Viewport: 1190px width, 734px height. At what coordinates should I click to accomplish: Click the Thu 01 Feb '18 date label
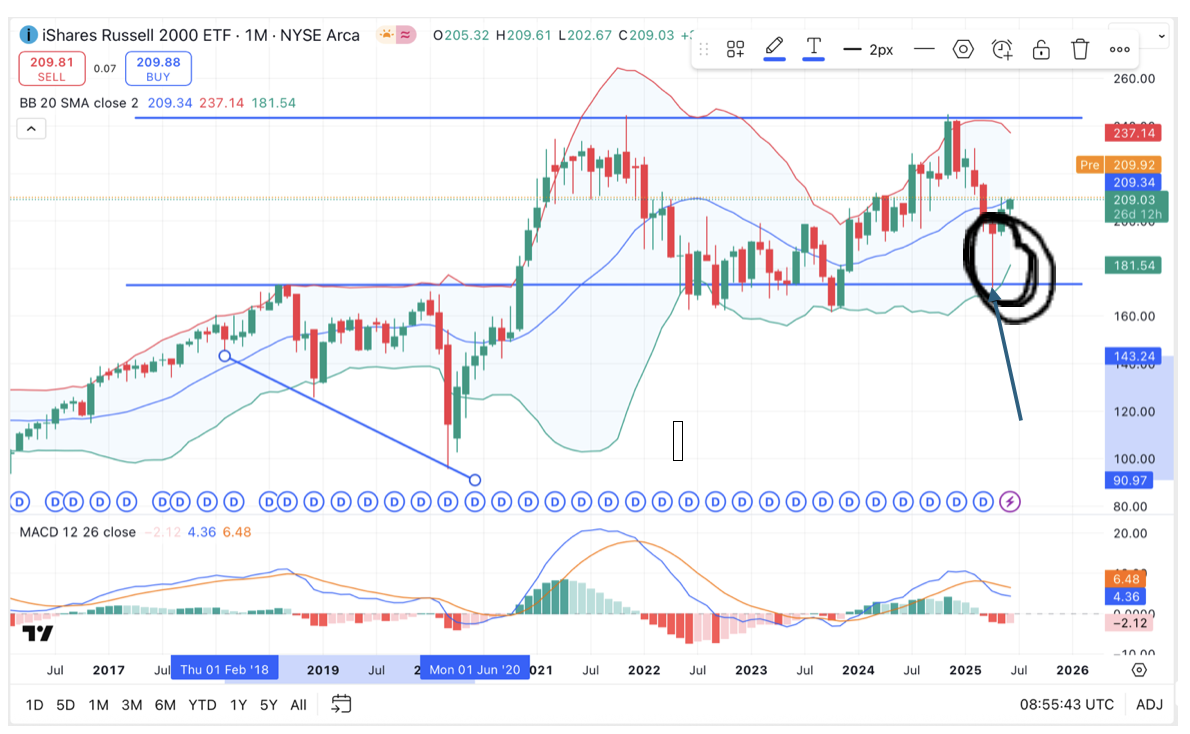pos(225,669)
